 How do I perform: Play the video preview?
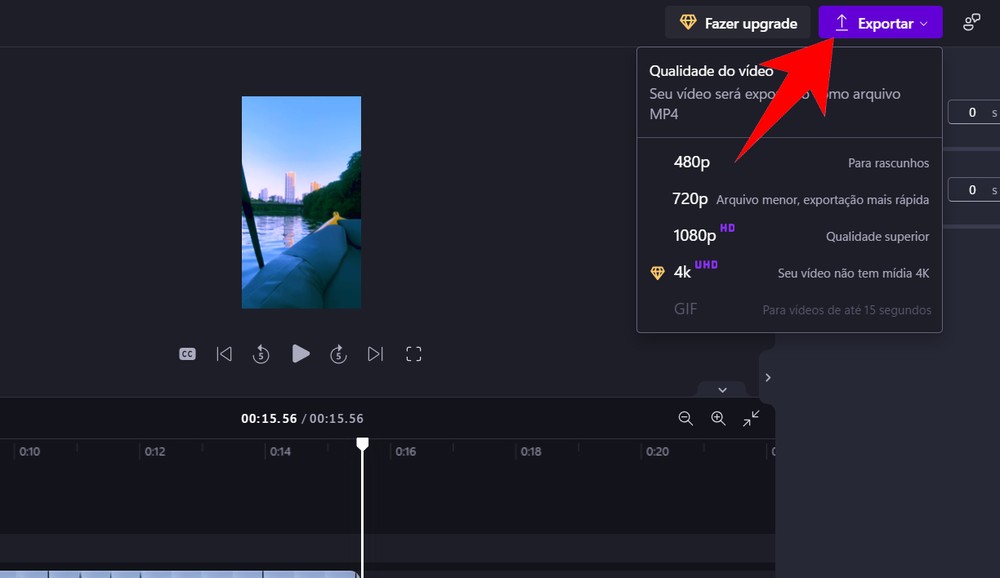coord(301,353)
